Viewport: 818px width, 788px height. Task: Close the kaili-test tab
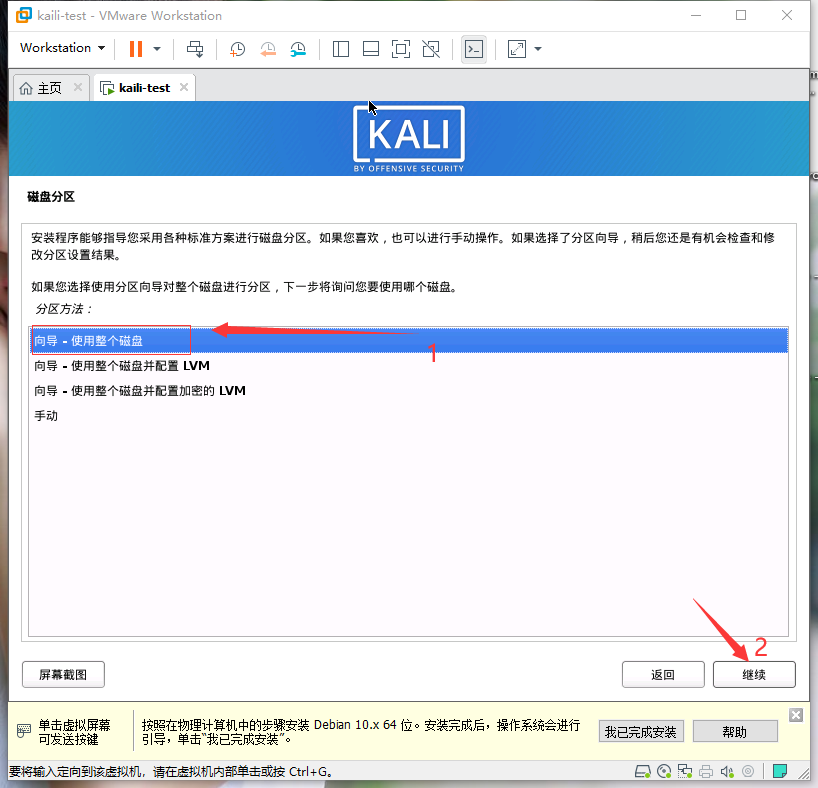184,87
